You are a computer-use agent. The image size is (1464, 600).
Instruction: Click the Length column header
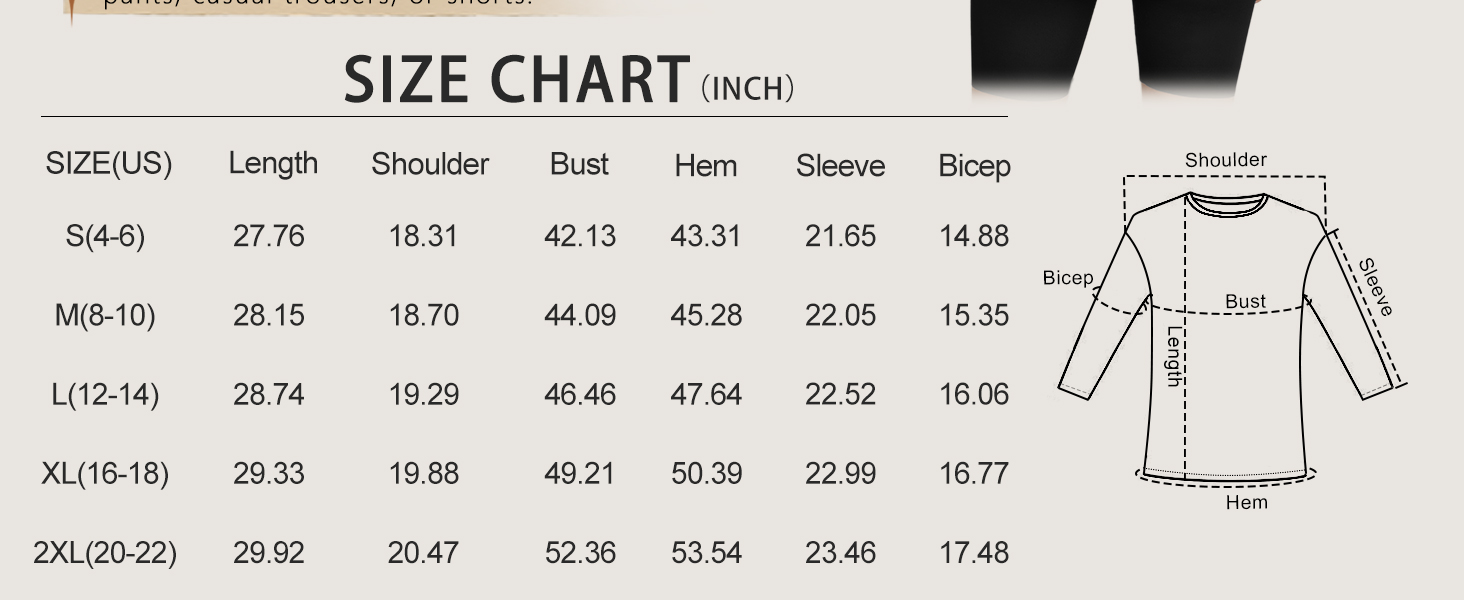(273, 163)
